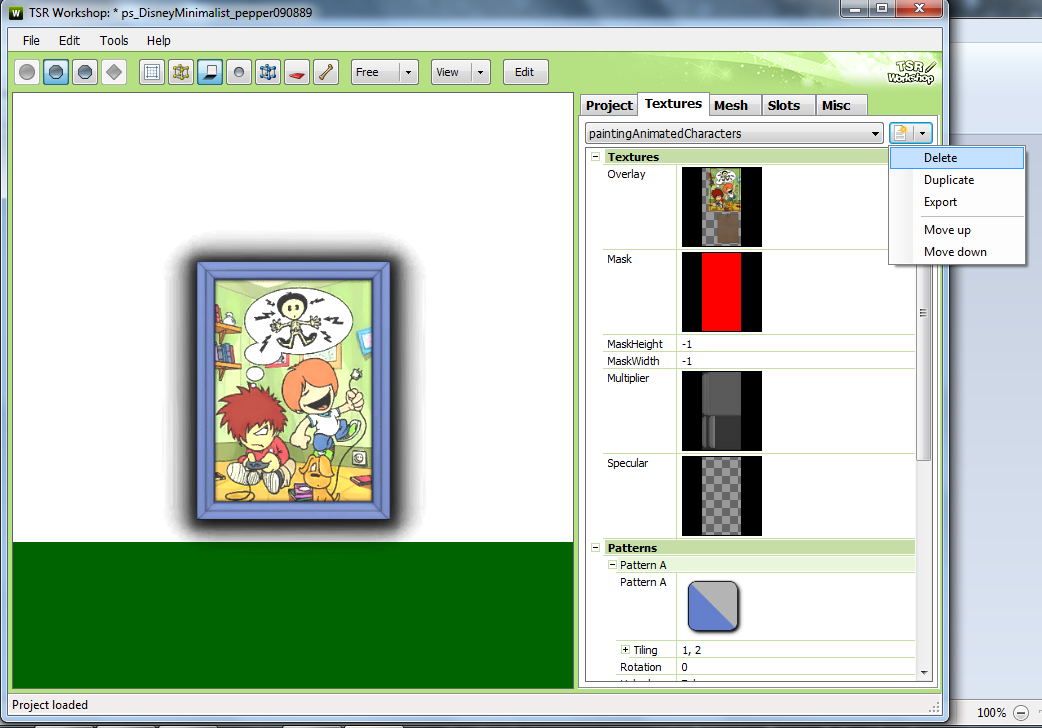1042x728 pixels.
Task: Click the 'Multiplier' property label
Action: click(628, 378)
